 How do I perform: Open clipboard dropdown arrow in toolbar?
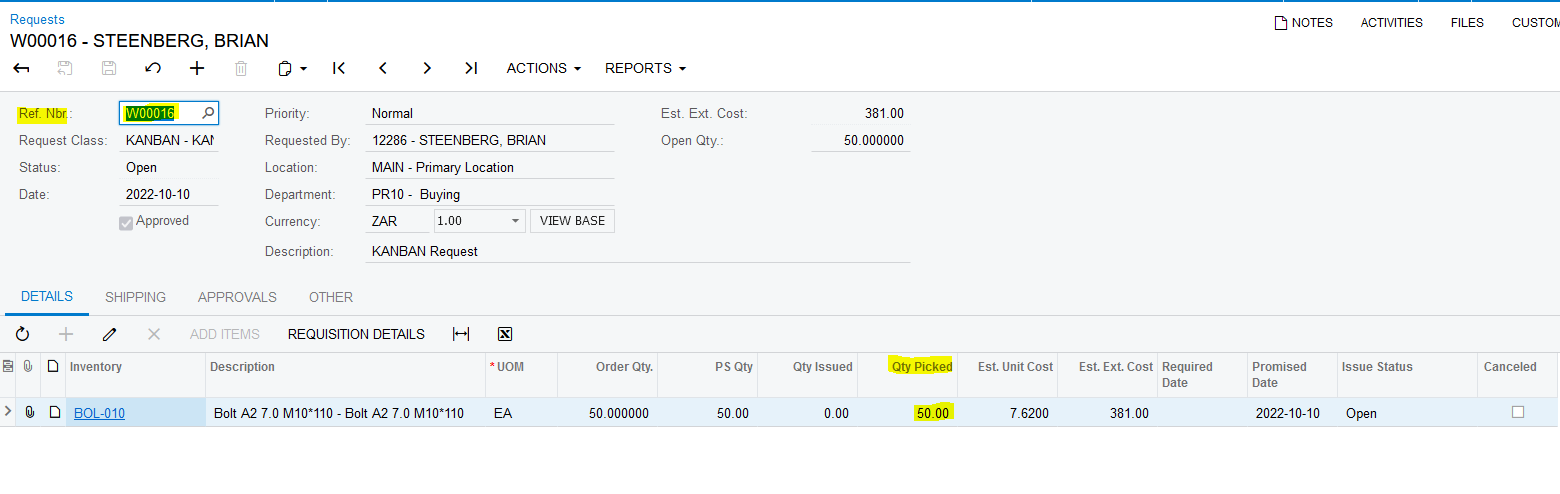pos(303,69)
